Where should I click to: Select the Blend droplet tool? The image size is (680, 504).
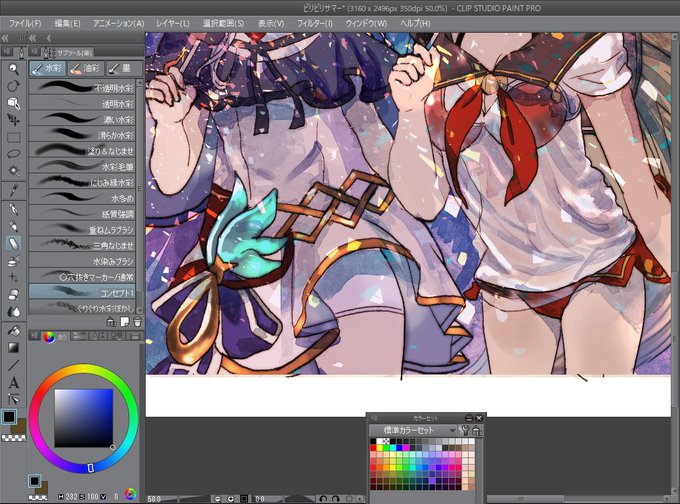[x=14, y=311]
